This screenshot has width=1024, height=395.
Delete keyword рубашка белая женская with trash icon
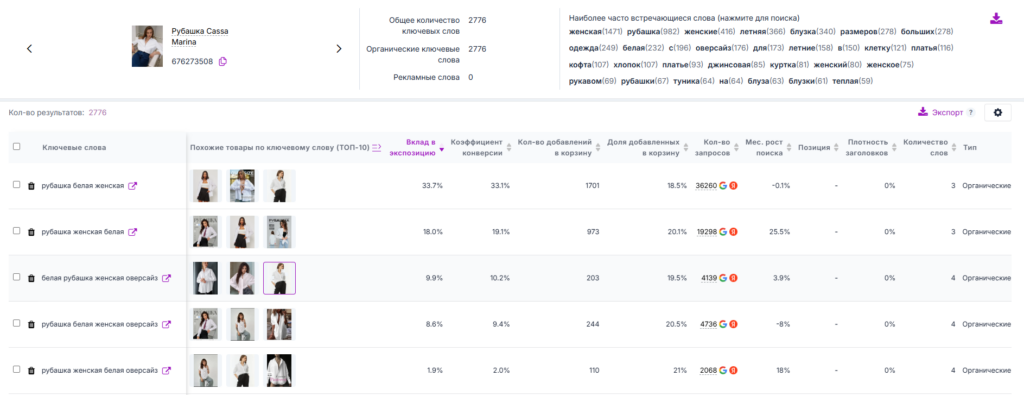pos(31,186)
